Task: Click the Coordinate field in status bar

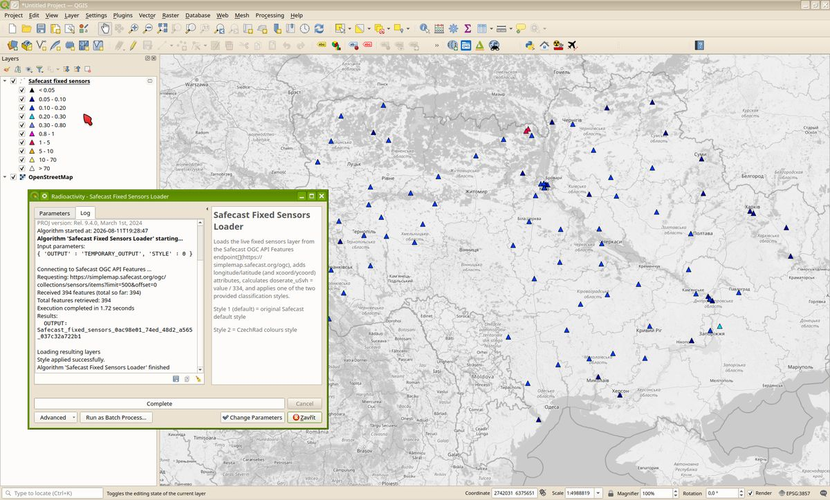Action: click(x=514, y=493)
